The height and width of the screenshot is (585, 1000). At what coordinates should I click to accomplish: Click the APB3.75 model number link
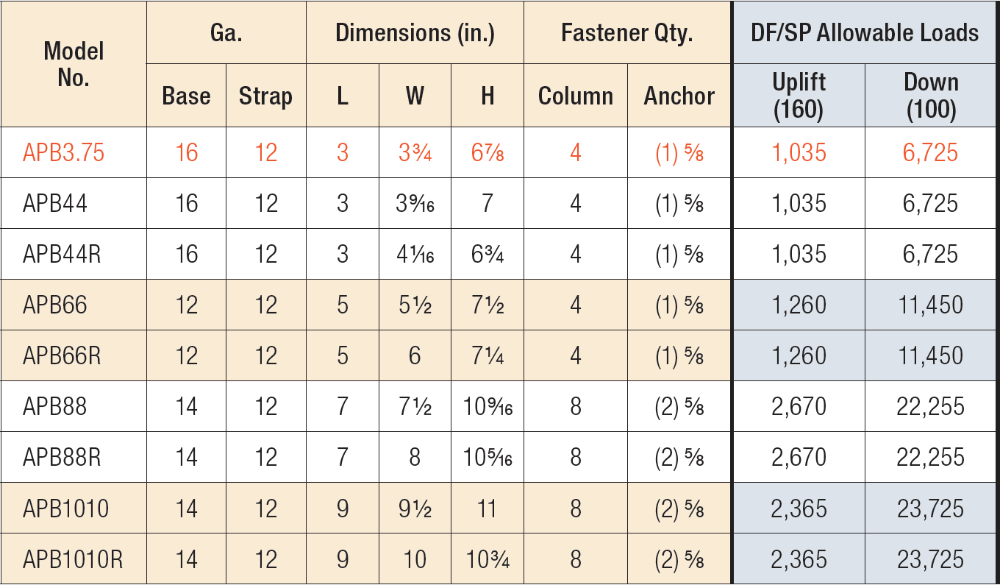[63, 153]
